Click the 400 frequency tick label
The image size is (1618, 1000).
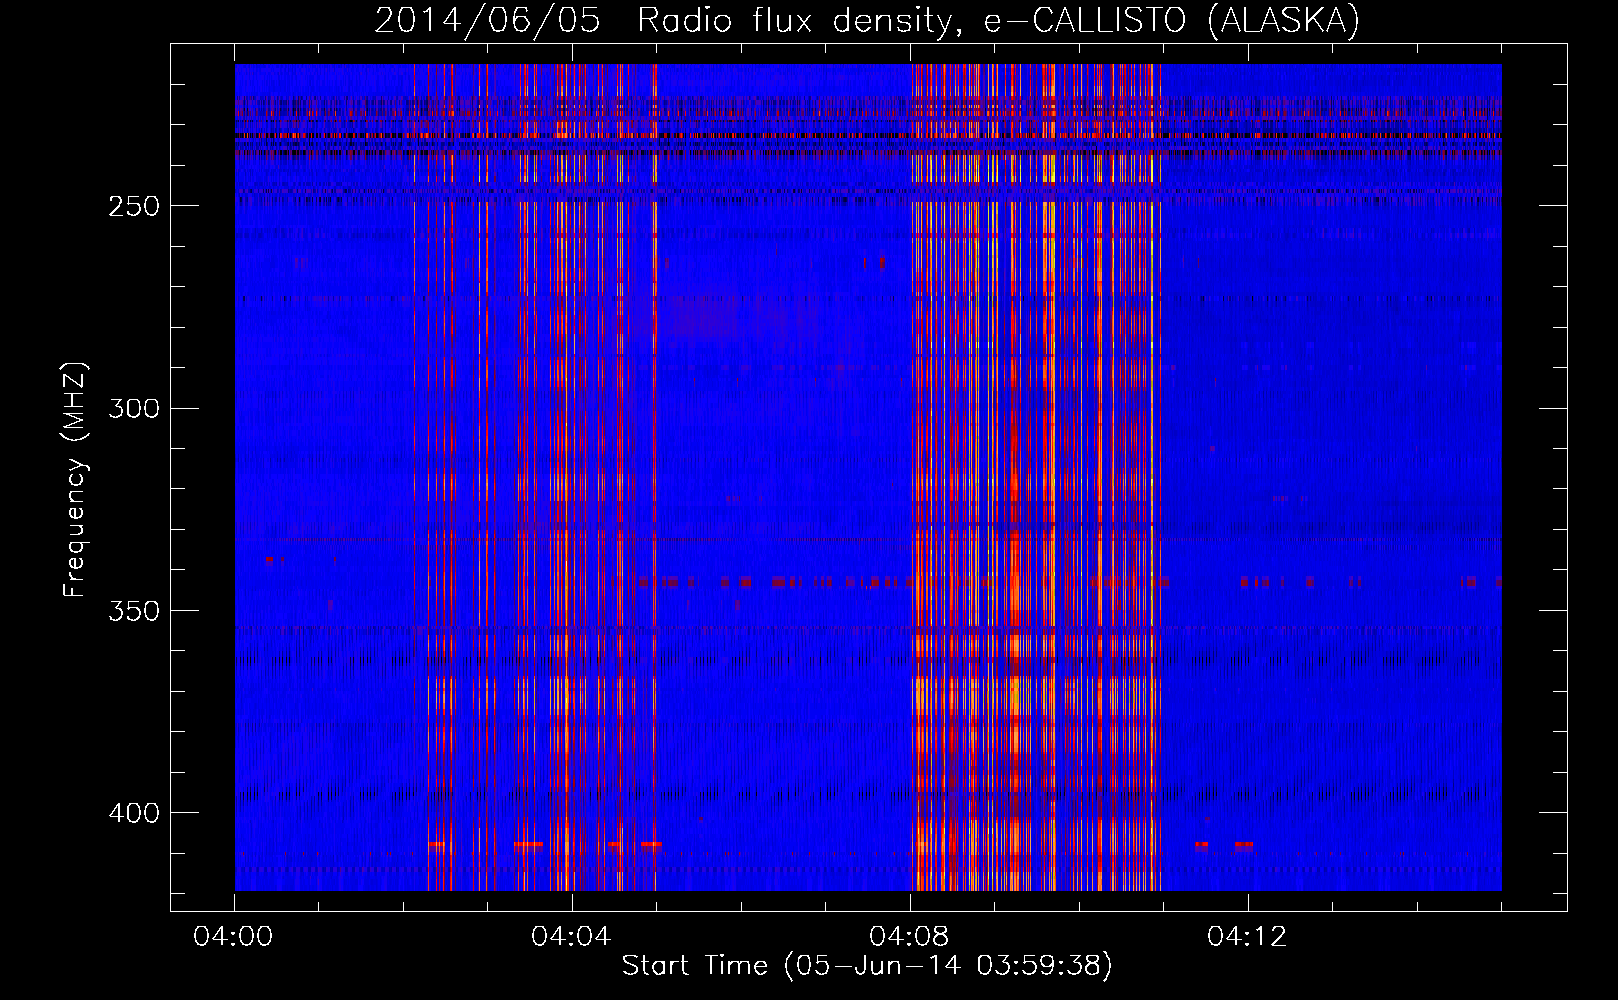click(x=134, y=813)
